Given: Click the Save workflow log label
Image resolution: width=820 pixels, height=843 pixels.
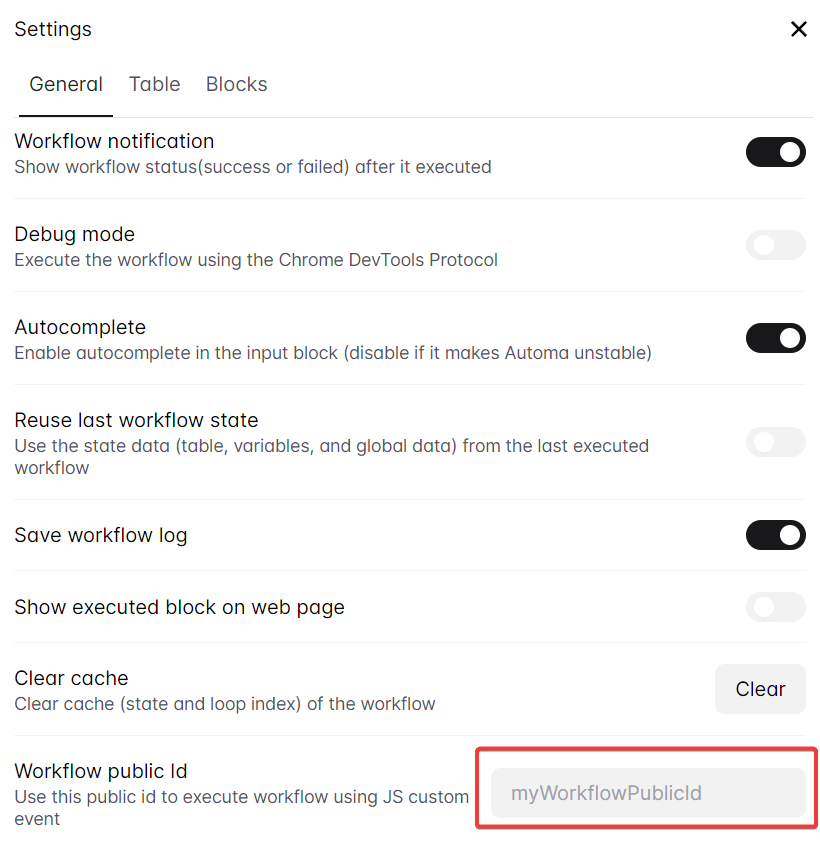Looking at the screenshot, I should click(100, 535).
